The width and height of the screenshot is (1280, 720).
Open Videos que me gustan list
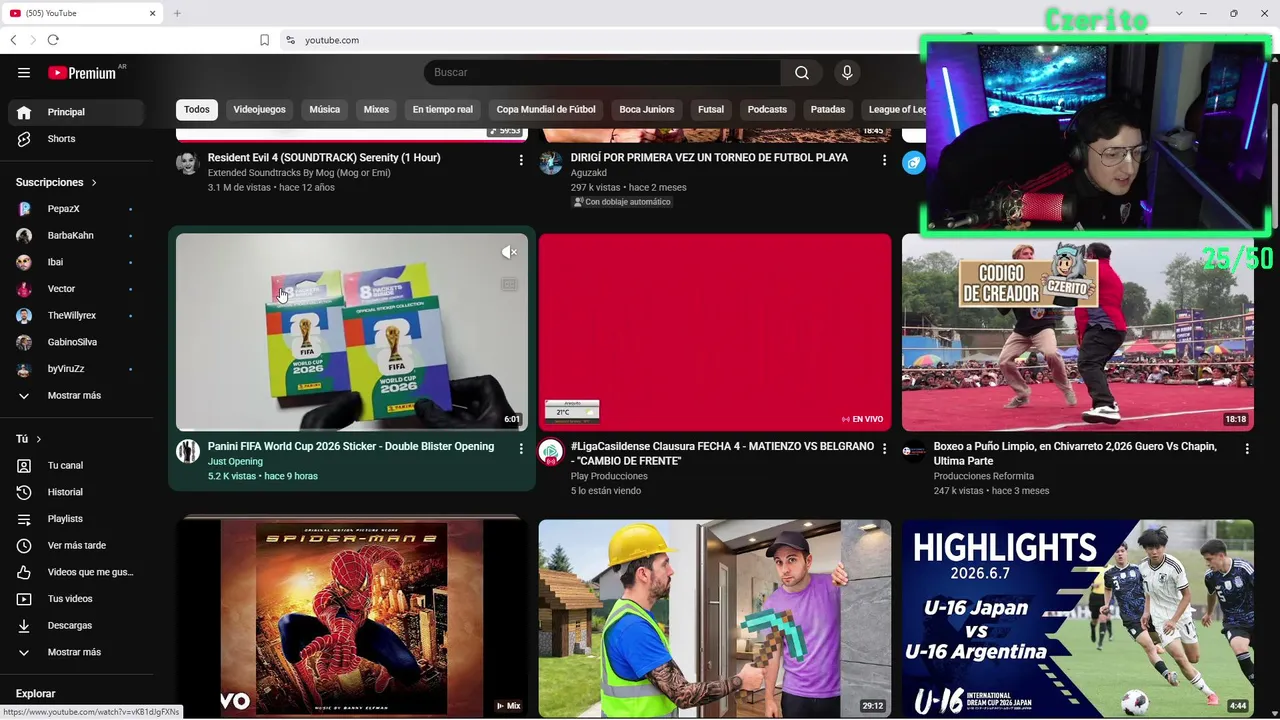[x=76, y=572]
